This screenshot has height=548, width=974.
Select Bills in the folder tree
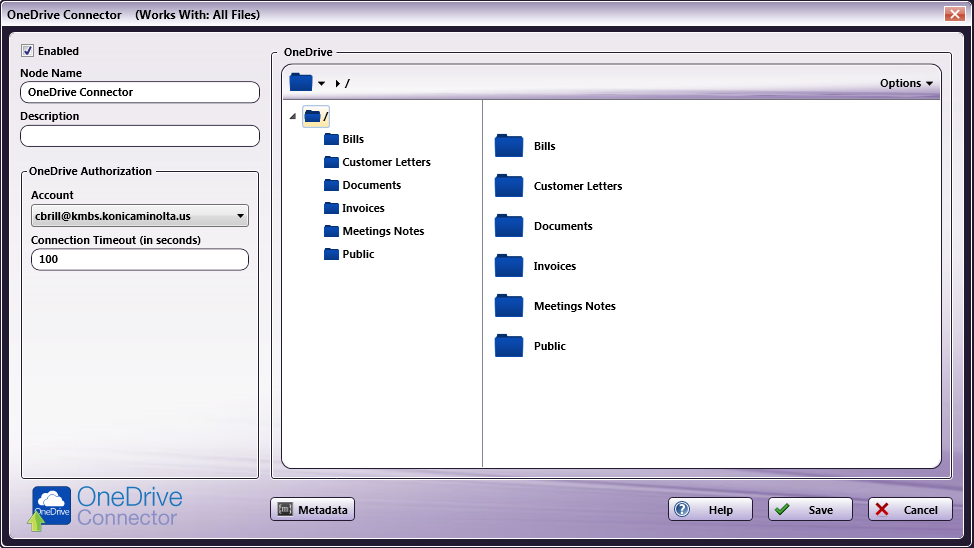(x=353, y=139)
